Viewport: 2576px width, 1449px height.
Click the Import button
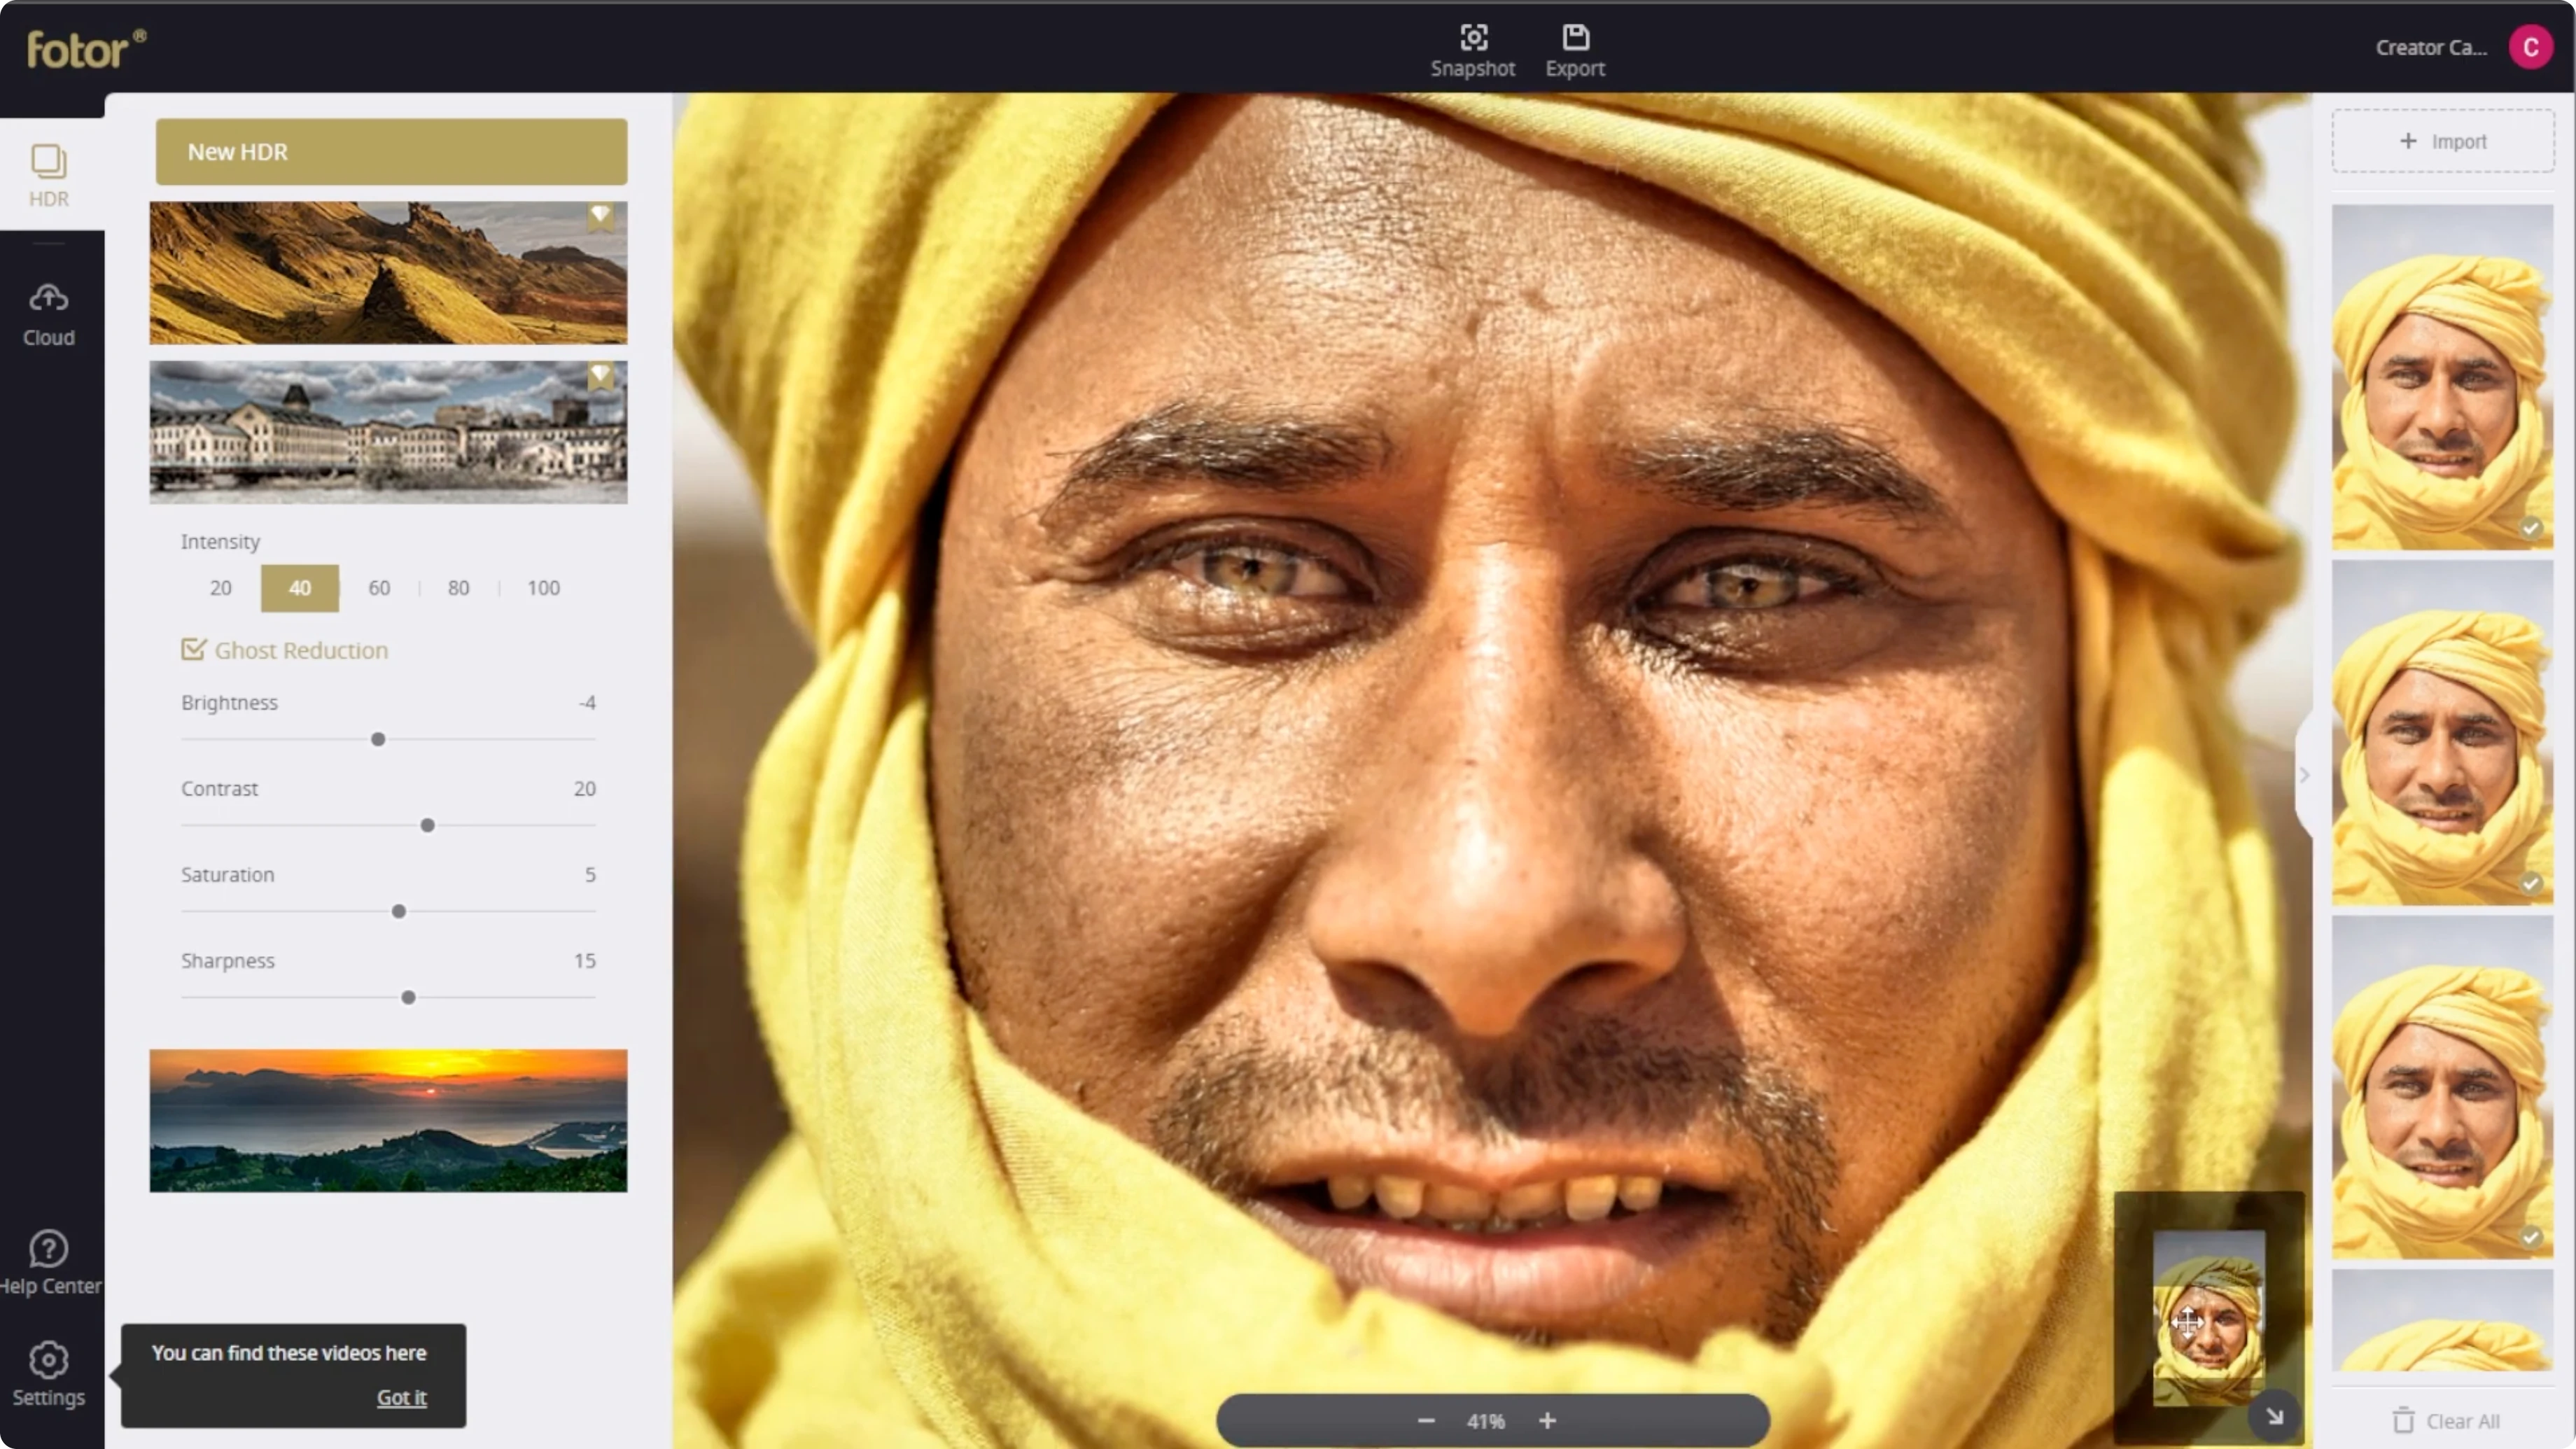pos(2442,141)
